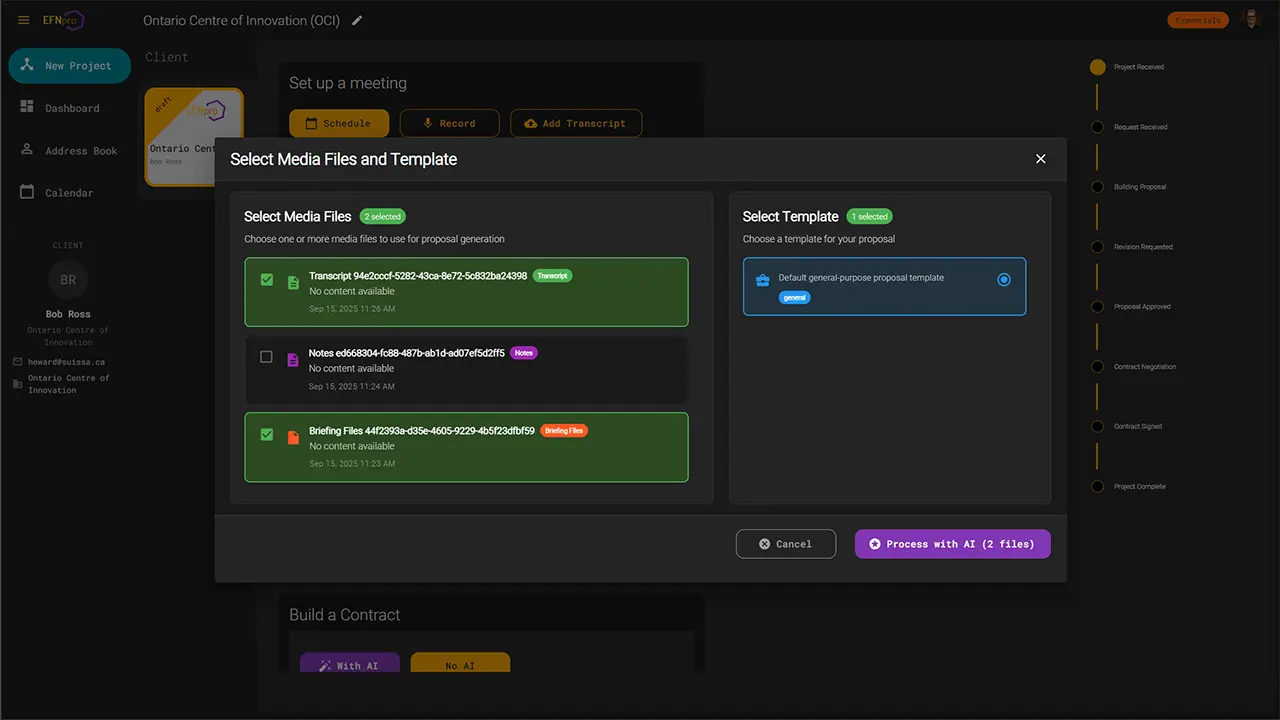Check the Notes file checkbox
This screenshot has width=1280, height=720.
coord(266,357)
